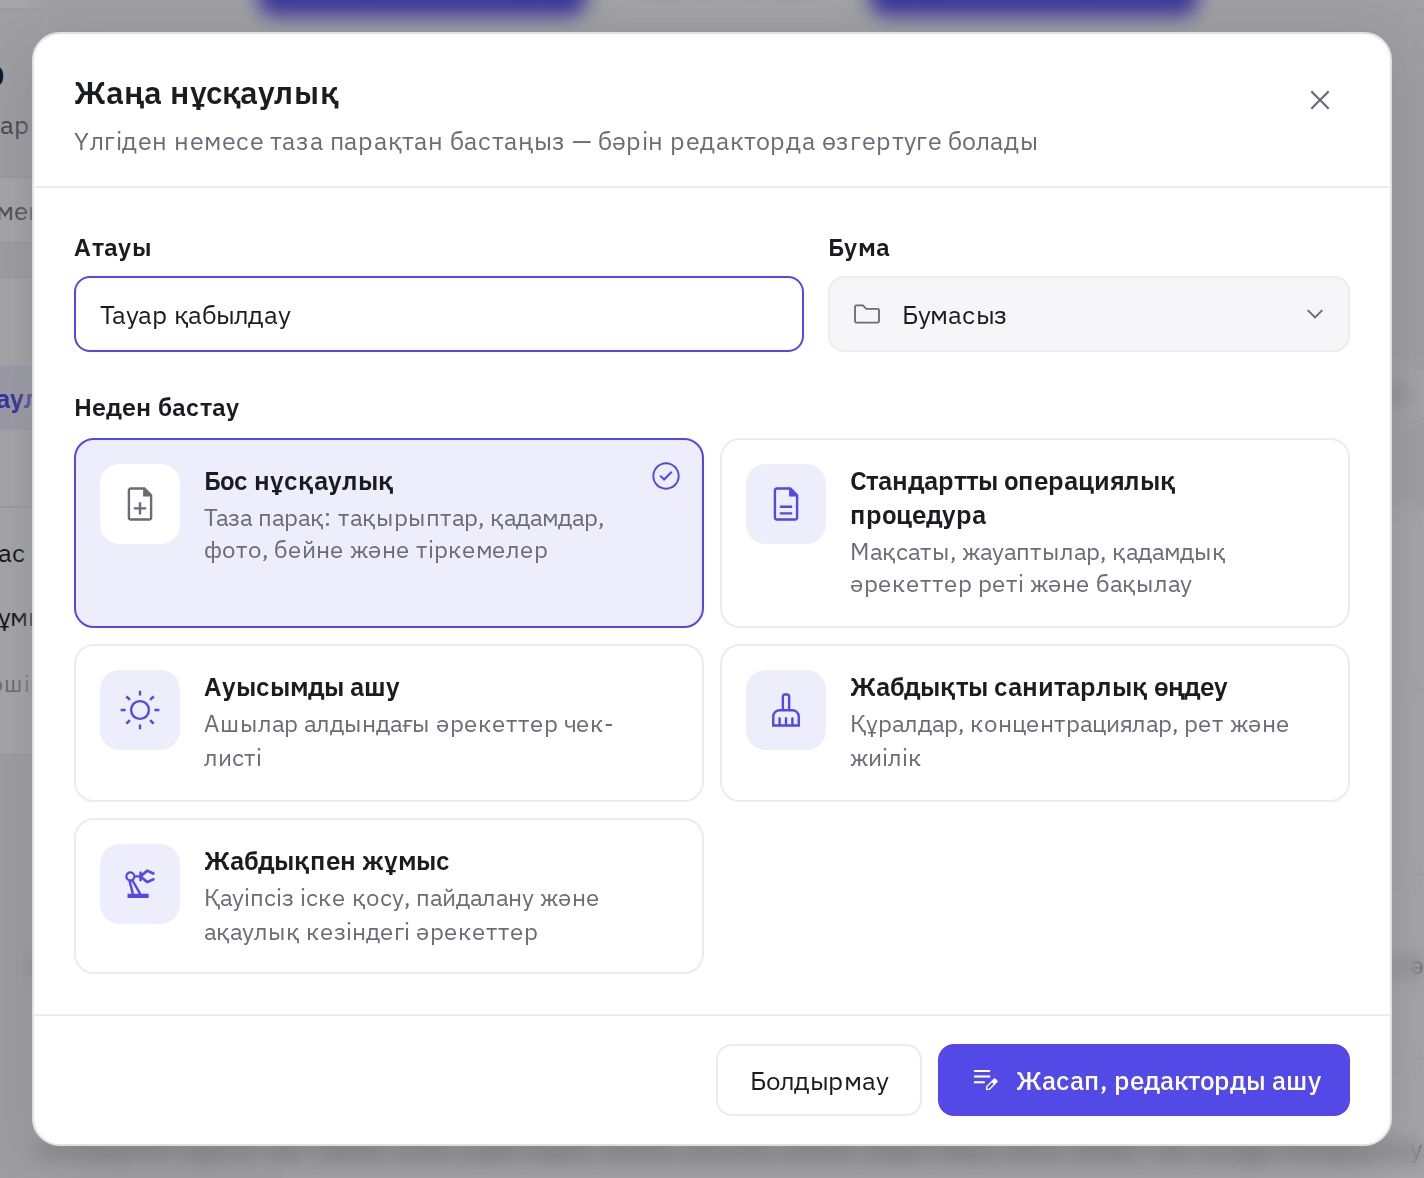Choose the Жабдықпен жұмыс template
This screenshot has height=1178, width=1424.
click(389, 896)
